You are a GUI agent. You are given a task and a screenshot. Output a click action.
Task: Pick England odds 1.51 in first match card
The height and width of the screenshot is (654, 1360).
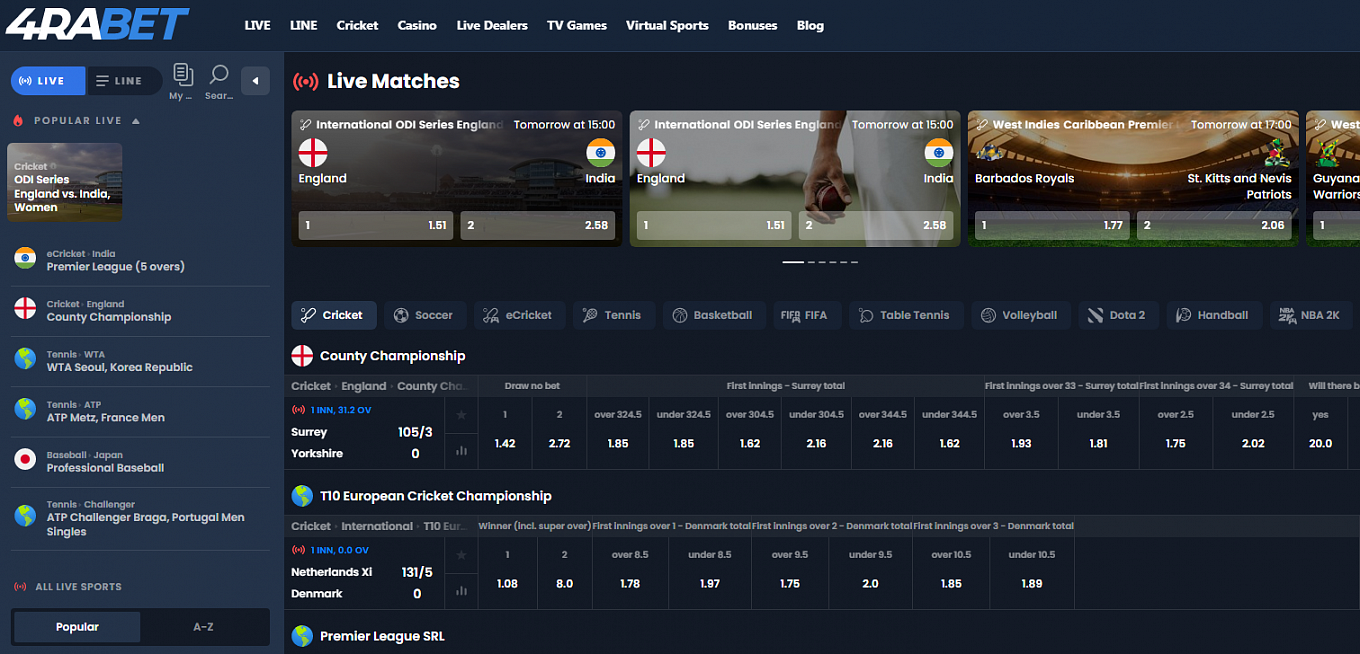(376, 225)
